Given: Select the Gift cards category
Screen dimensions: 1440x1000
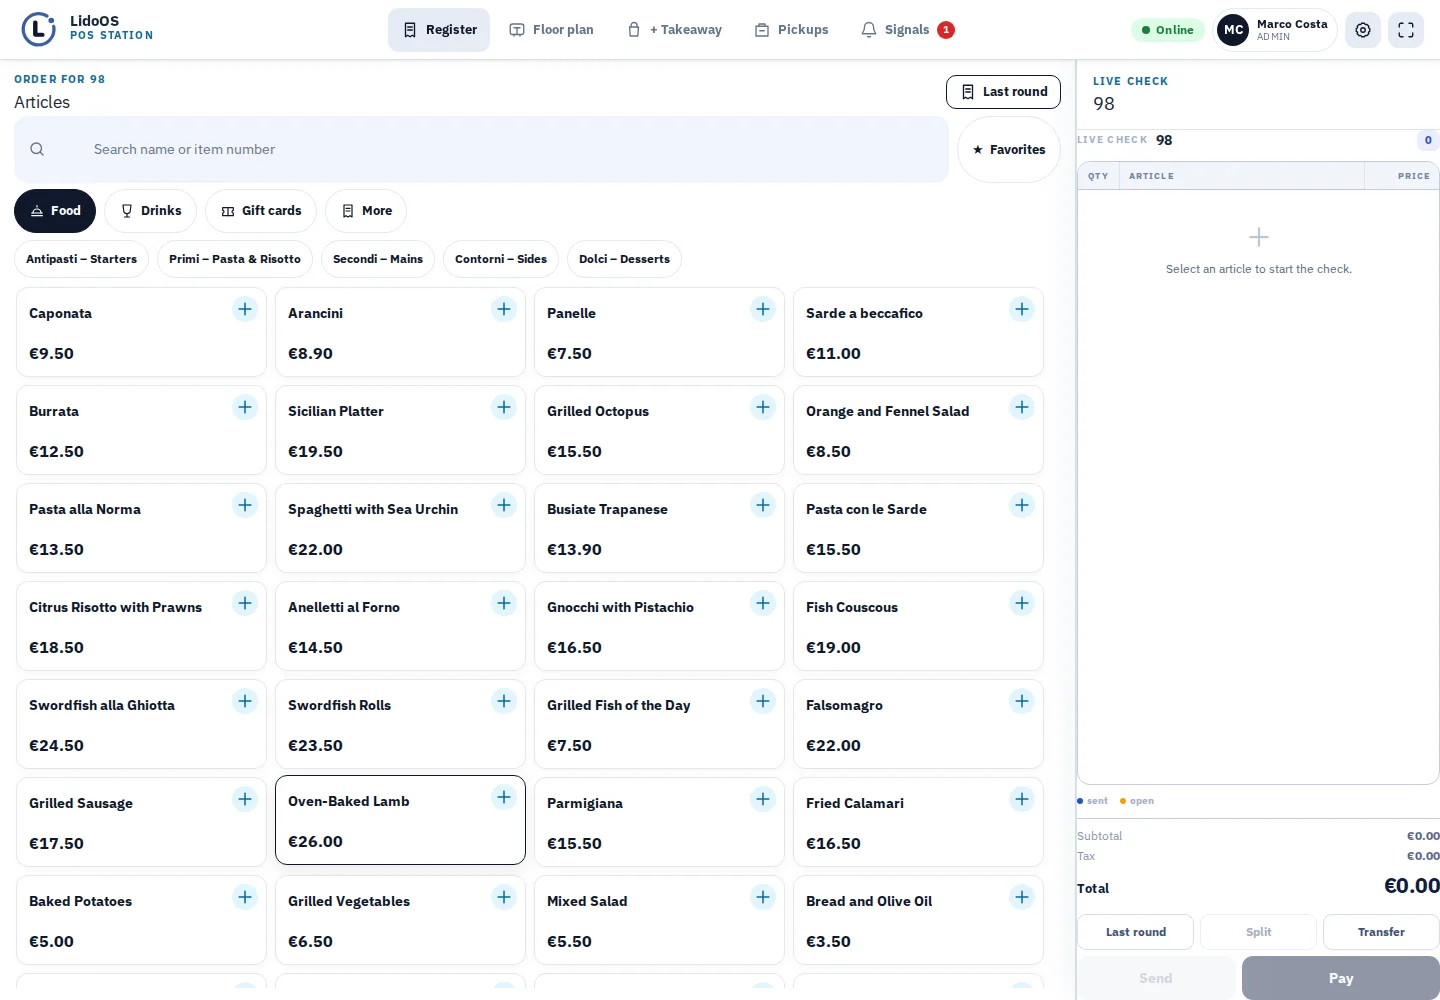Looking at the screenshot, I should 261,211.
